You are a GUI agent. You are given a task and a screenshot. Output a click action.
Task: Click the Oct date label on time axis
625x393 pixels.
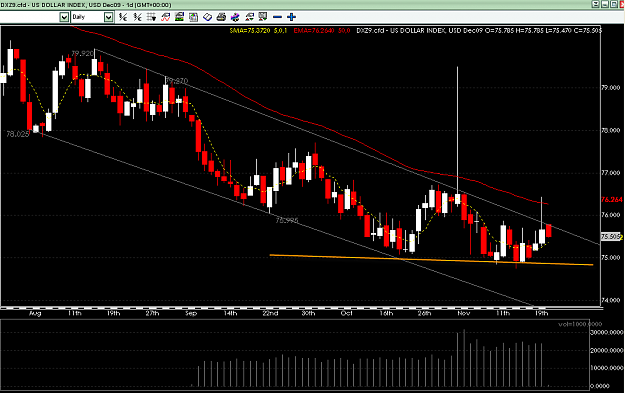pos(346,313)
